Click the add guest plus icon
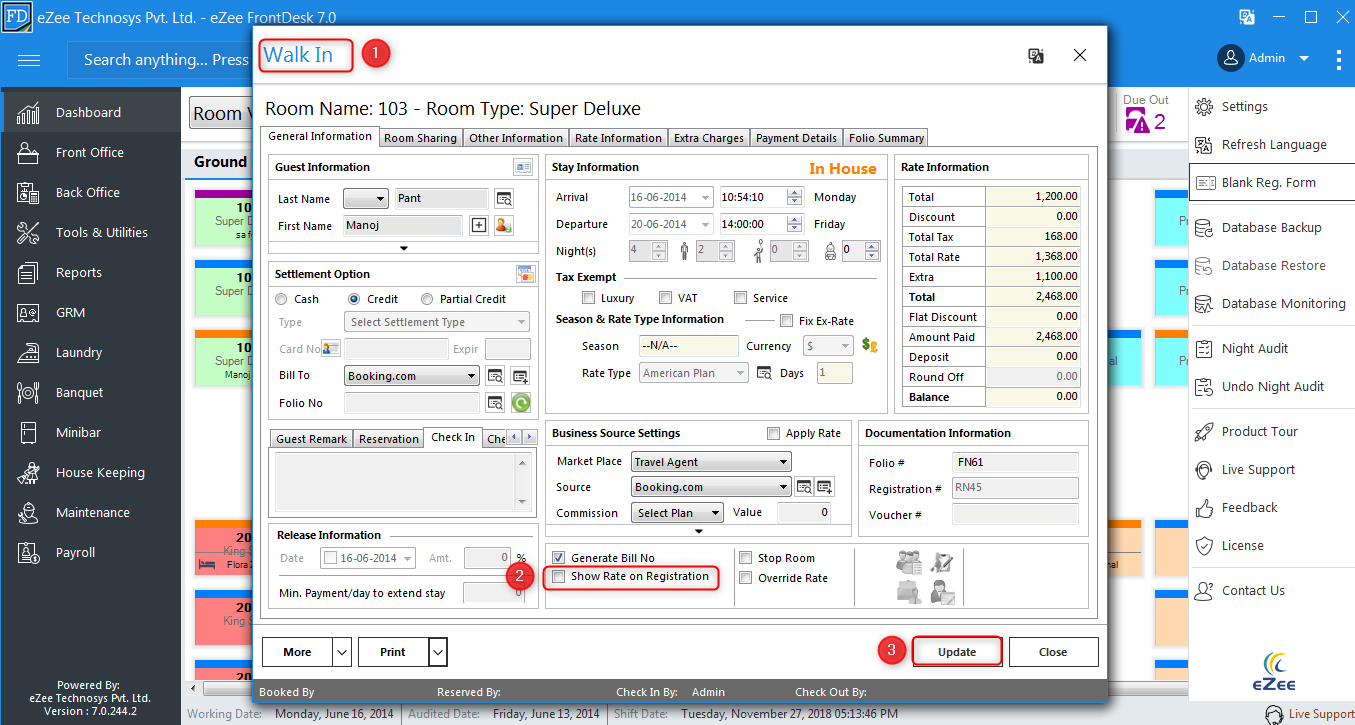Viewport: 1355px width, 725px height. [x=479, y=225]
